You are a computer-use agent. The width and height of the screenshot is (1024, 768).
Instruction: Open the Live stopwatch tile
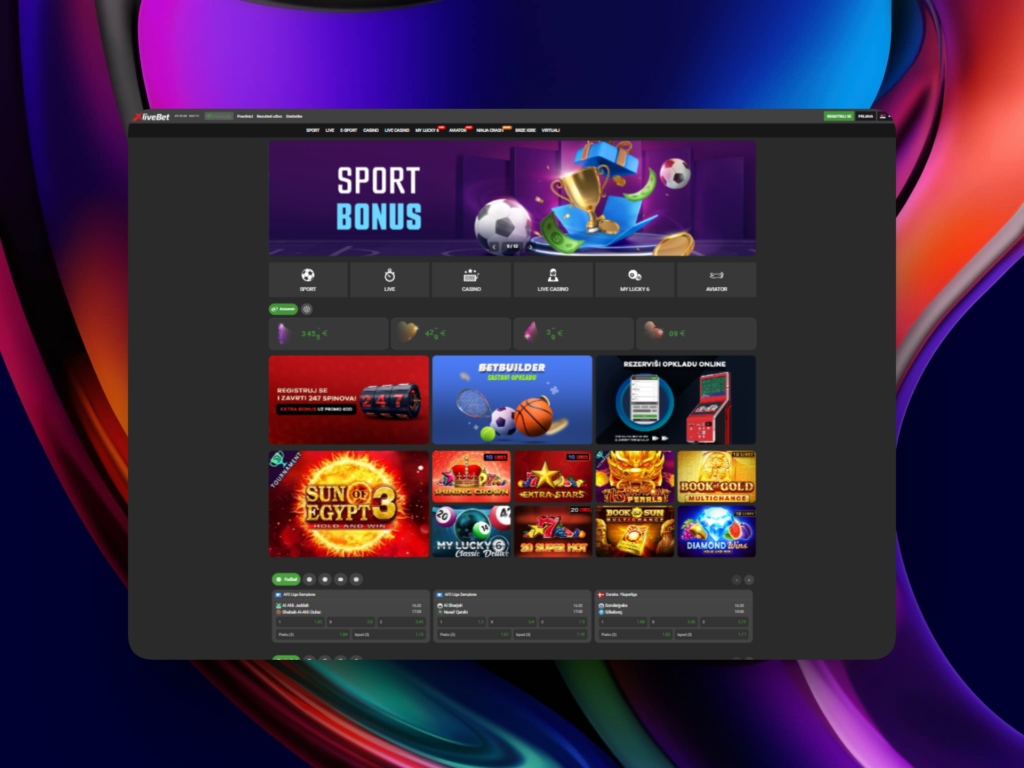coord(389,280)
